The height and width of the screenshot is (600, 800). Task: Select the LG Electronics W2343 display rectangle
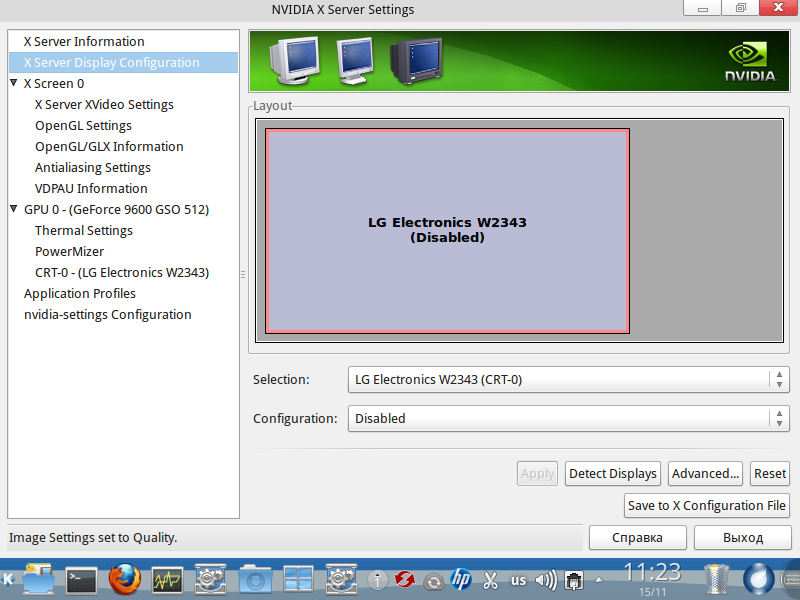(447, 231)
